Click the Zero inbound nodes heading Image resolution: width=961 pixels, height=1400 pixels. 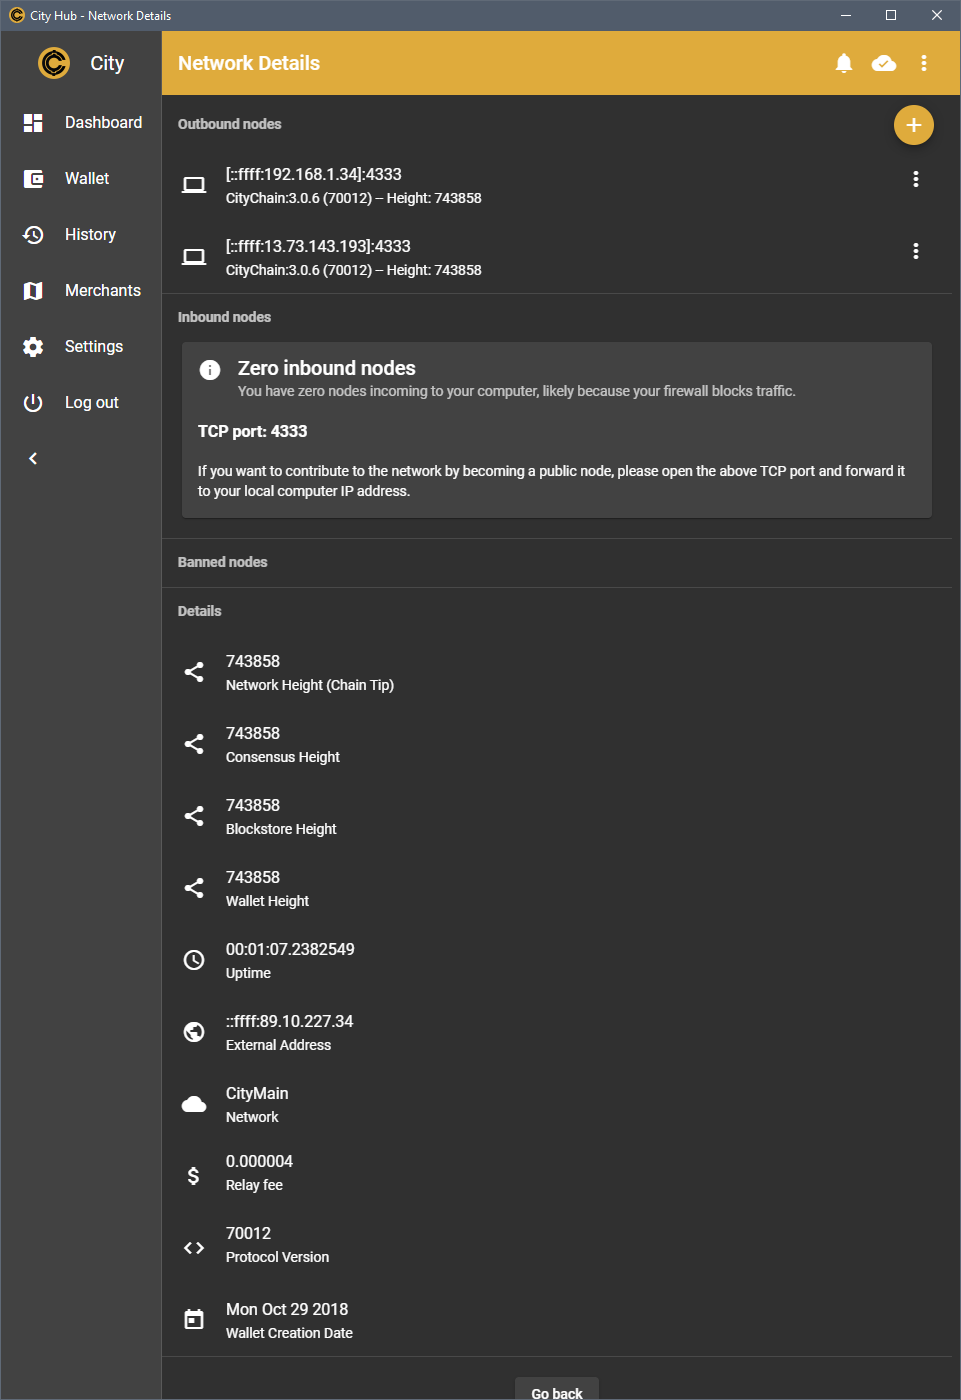point(327,368)
